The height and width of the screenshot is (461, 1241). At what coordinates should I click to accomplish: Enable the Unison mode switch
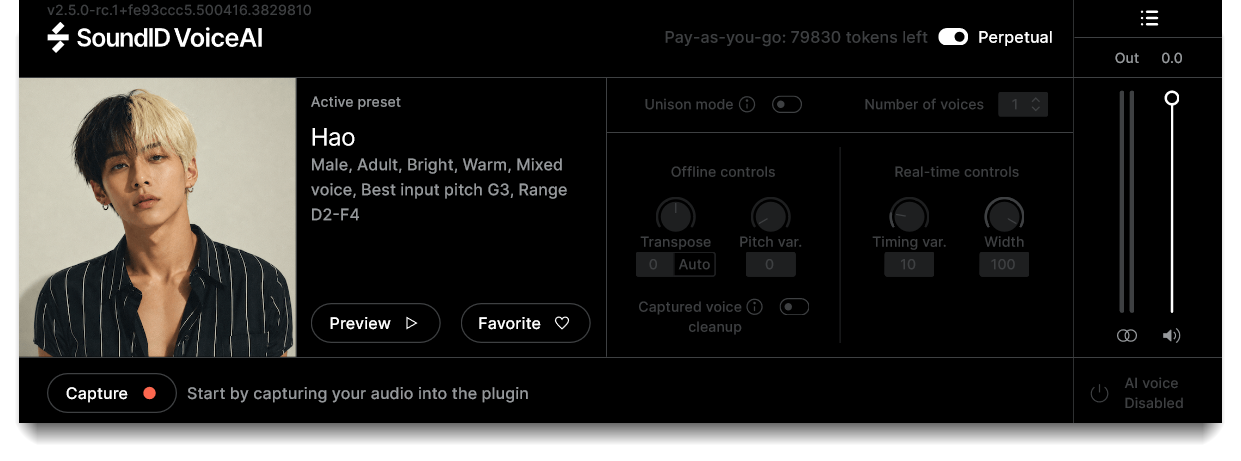coord(787,104)
